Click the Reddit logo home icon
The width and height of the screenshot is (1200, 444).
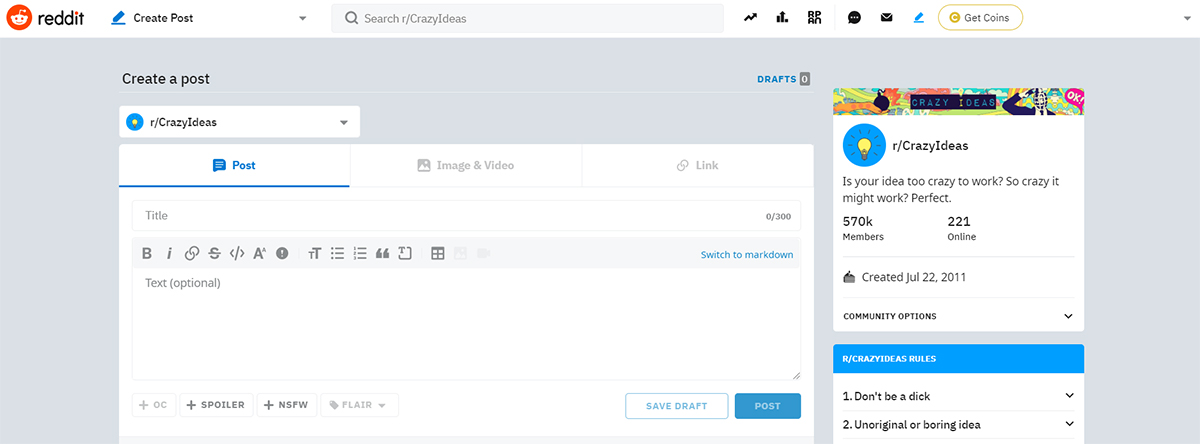[x=20, y=18]
